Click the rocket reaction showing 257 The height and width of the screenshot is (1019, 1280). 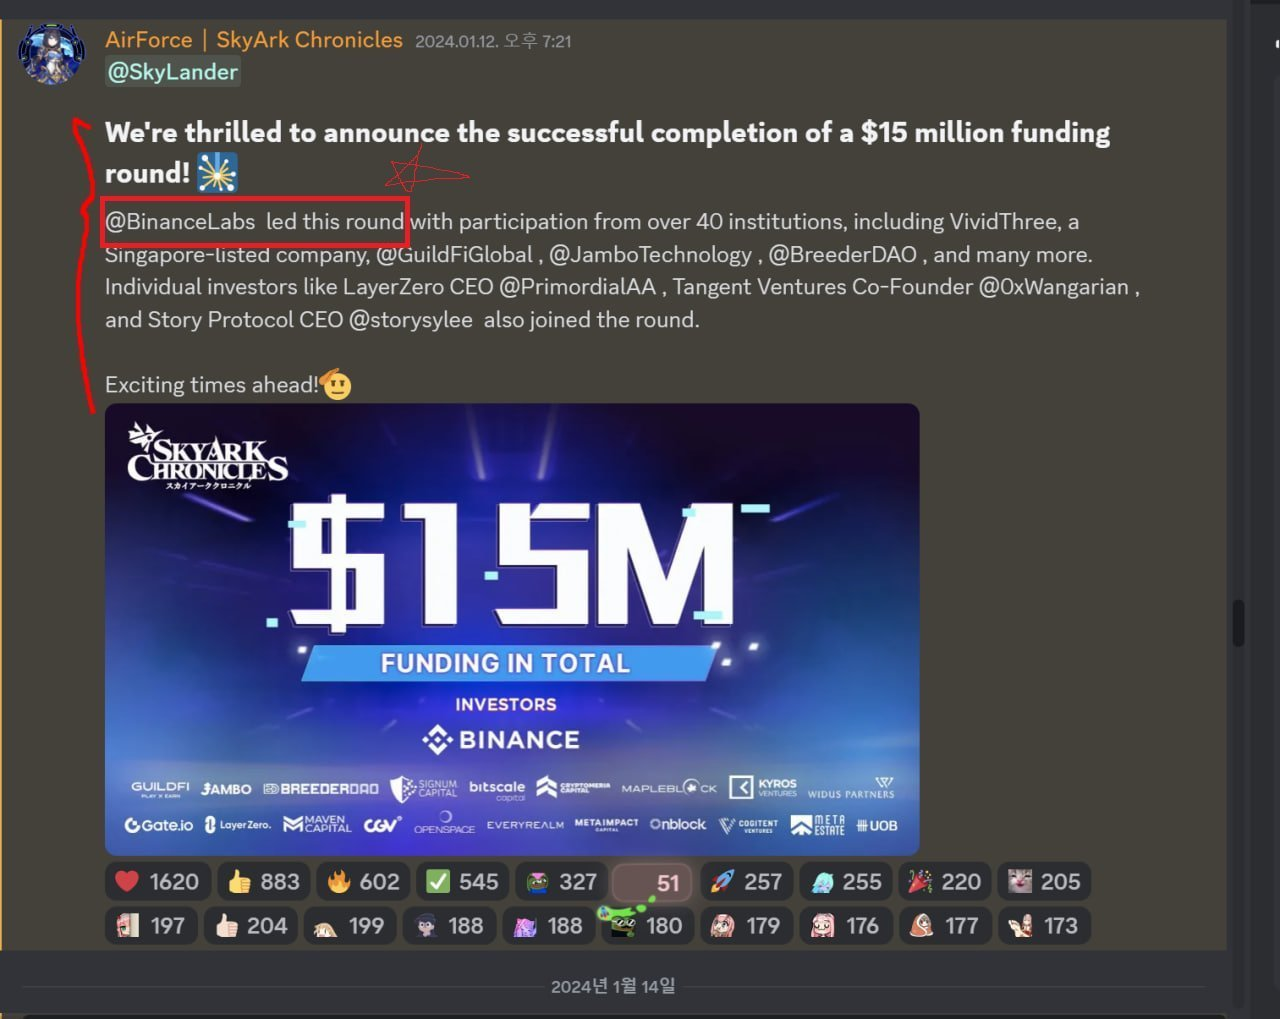click(x=746, y=881)
